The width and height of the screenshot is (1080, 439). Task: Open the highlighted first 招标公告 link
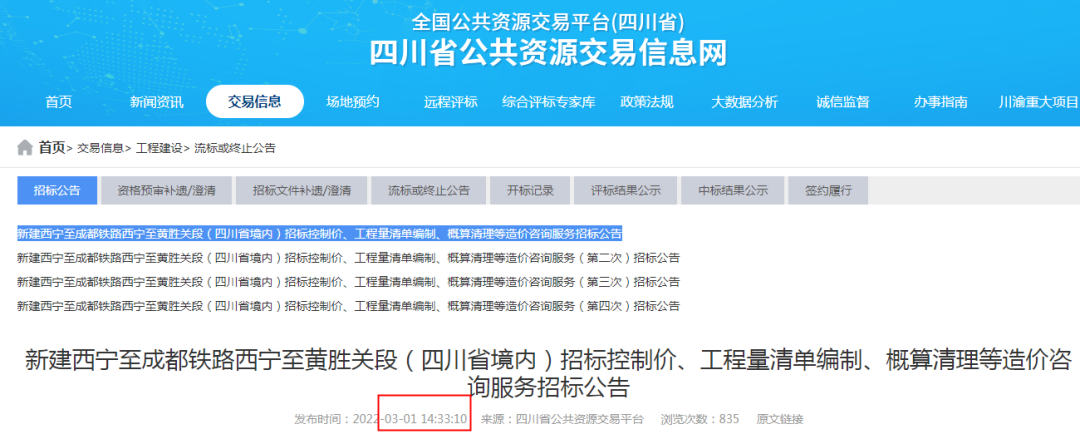point(320,234)
